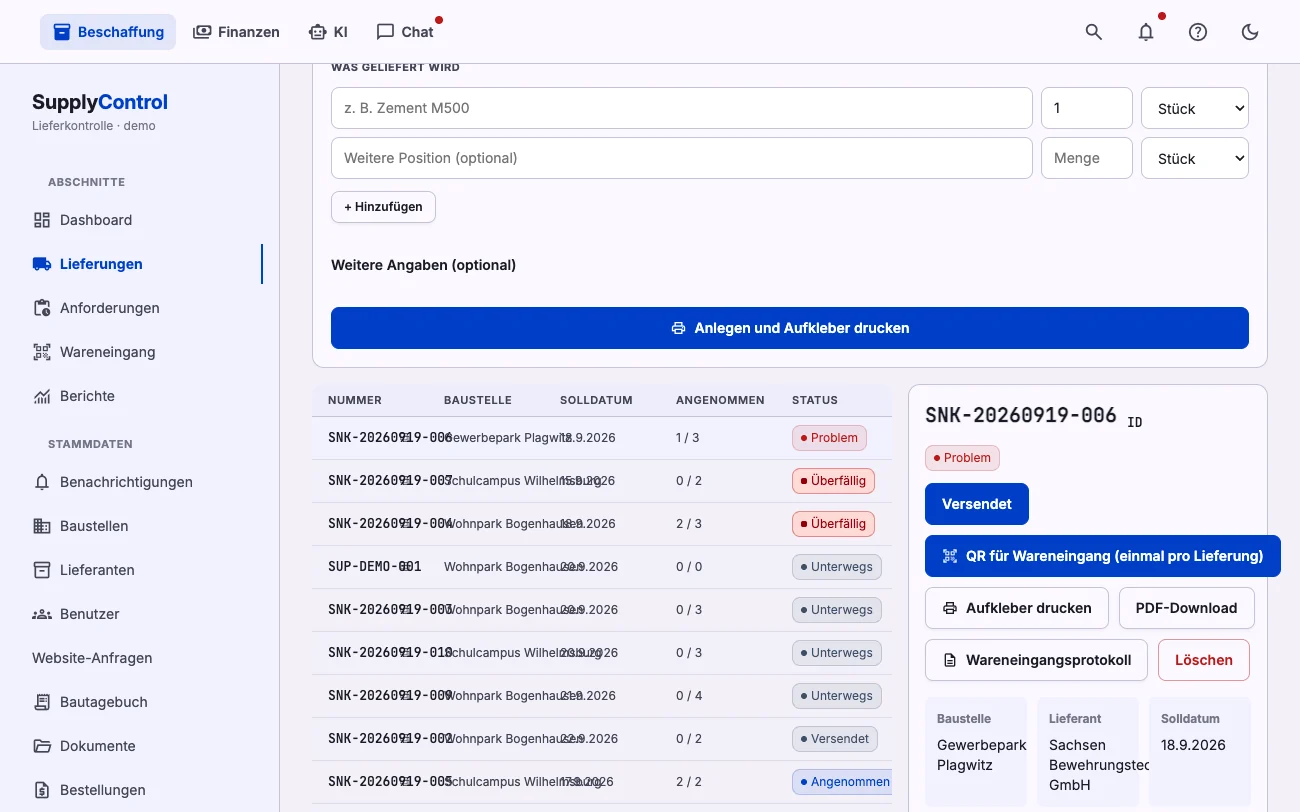Image resolution: width=1300 pixels, height=812 pixels.
Task: Click the Berichte chart icon
Action: pos(42,396)
